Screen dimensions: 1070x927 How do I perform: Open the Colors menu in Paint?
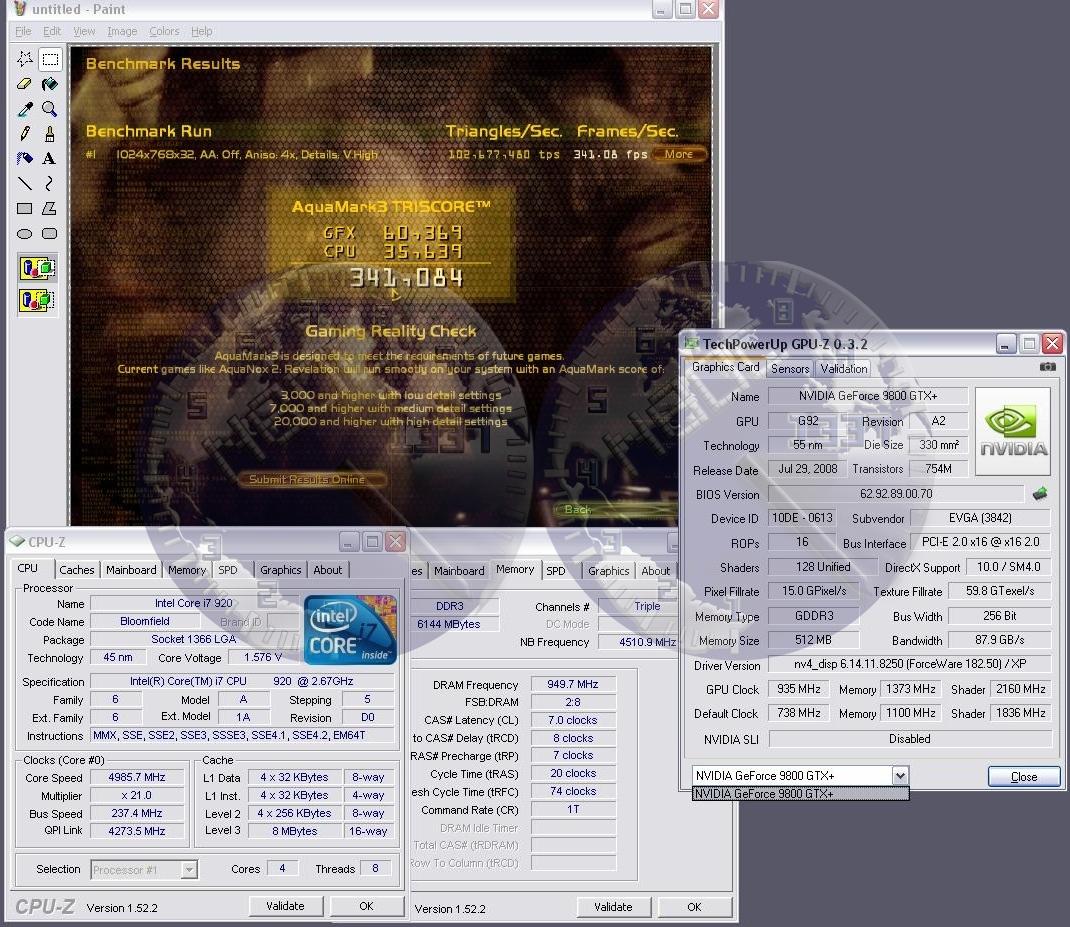pos(164,31)
